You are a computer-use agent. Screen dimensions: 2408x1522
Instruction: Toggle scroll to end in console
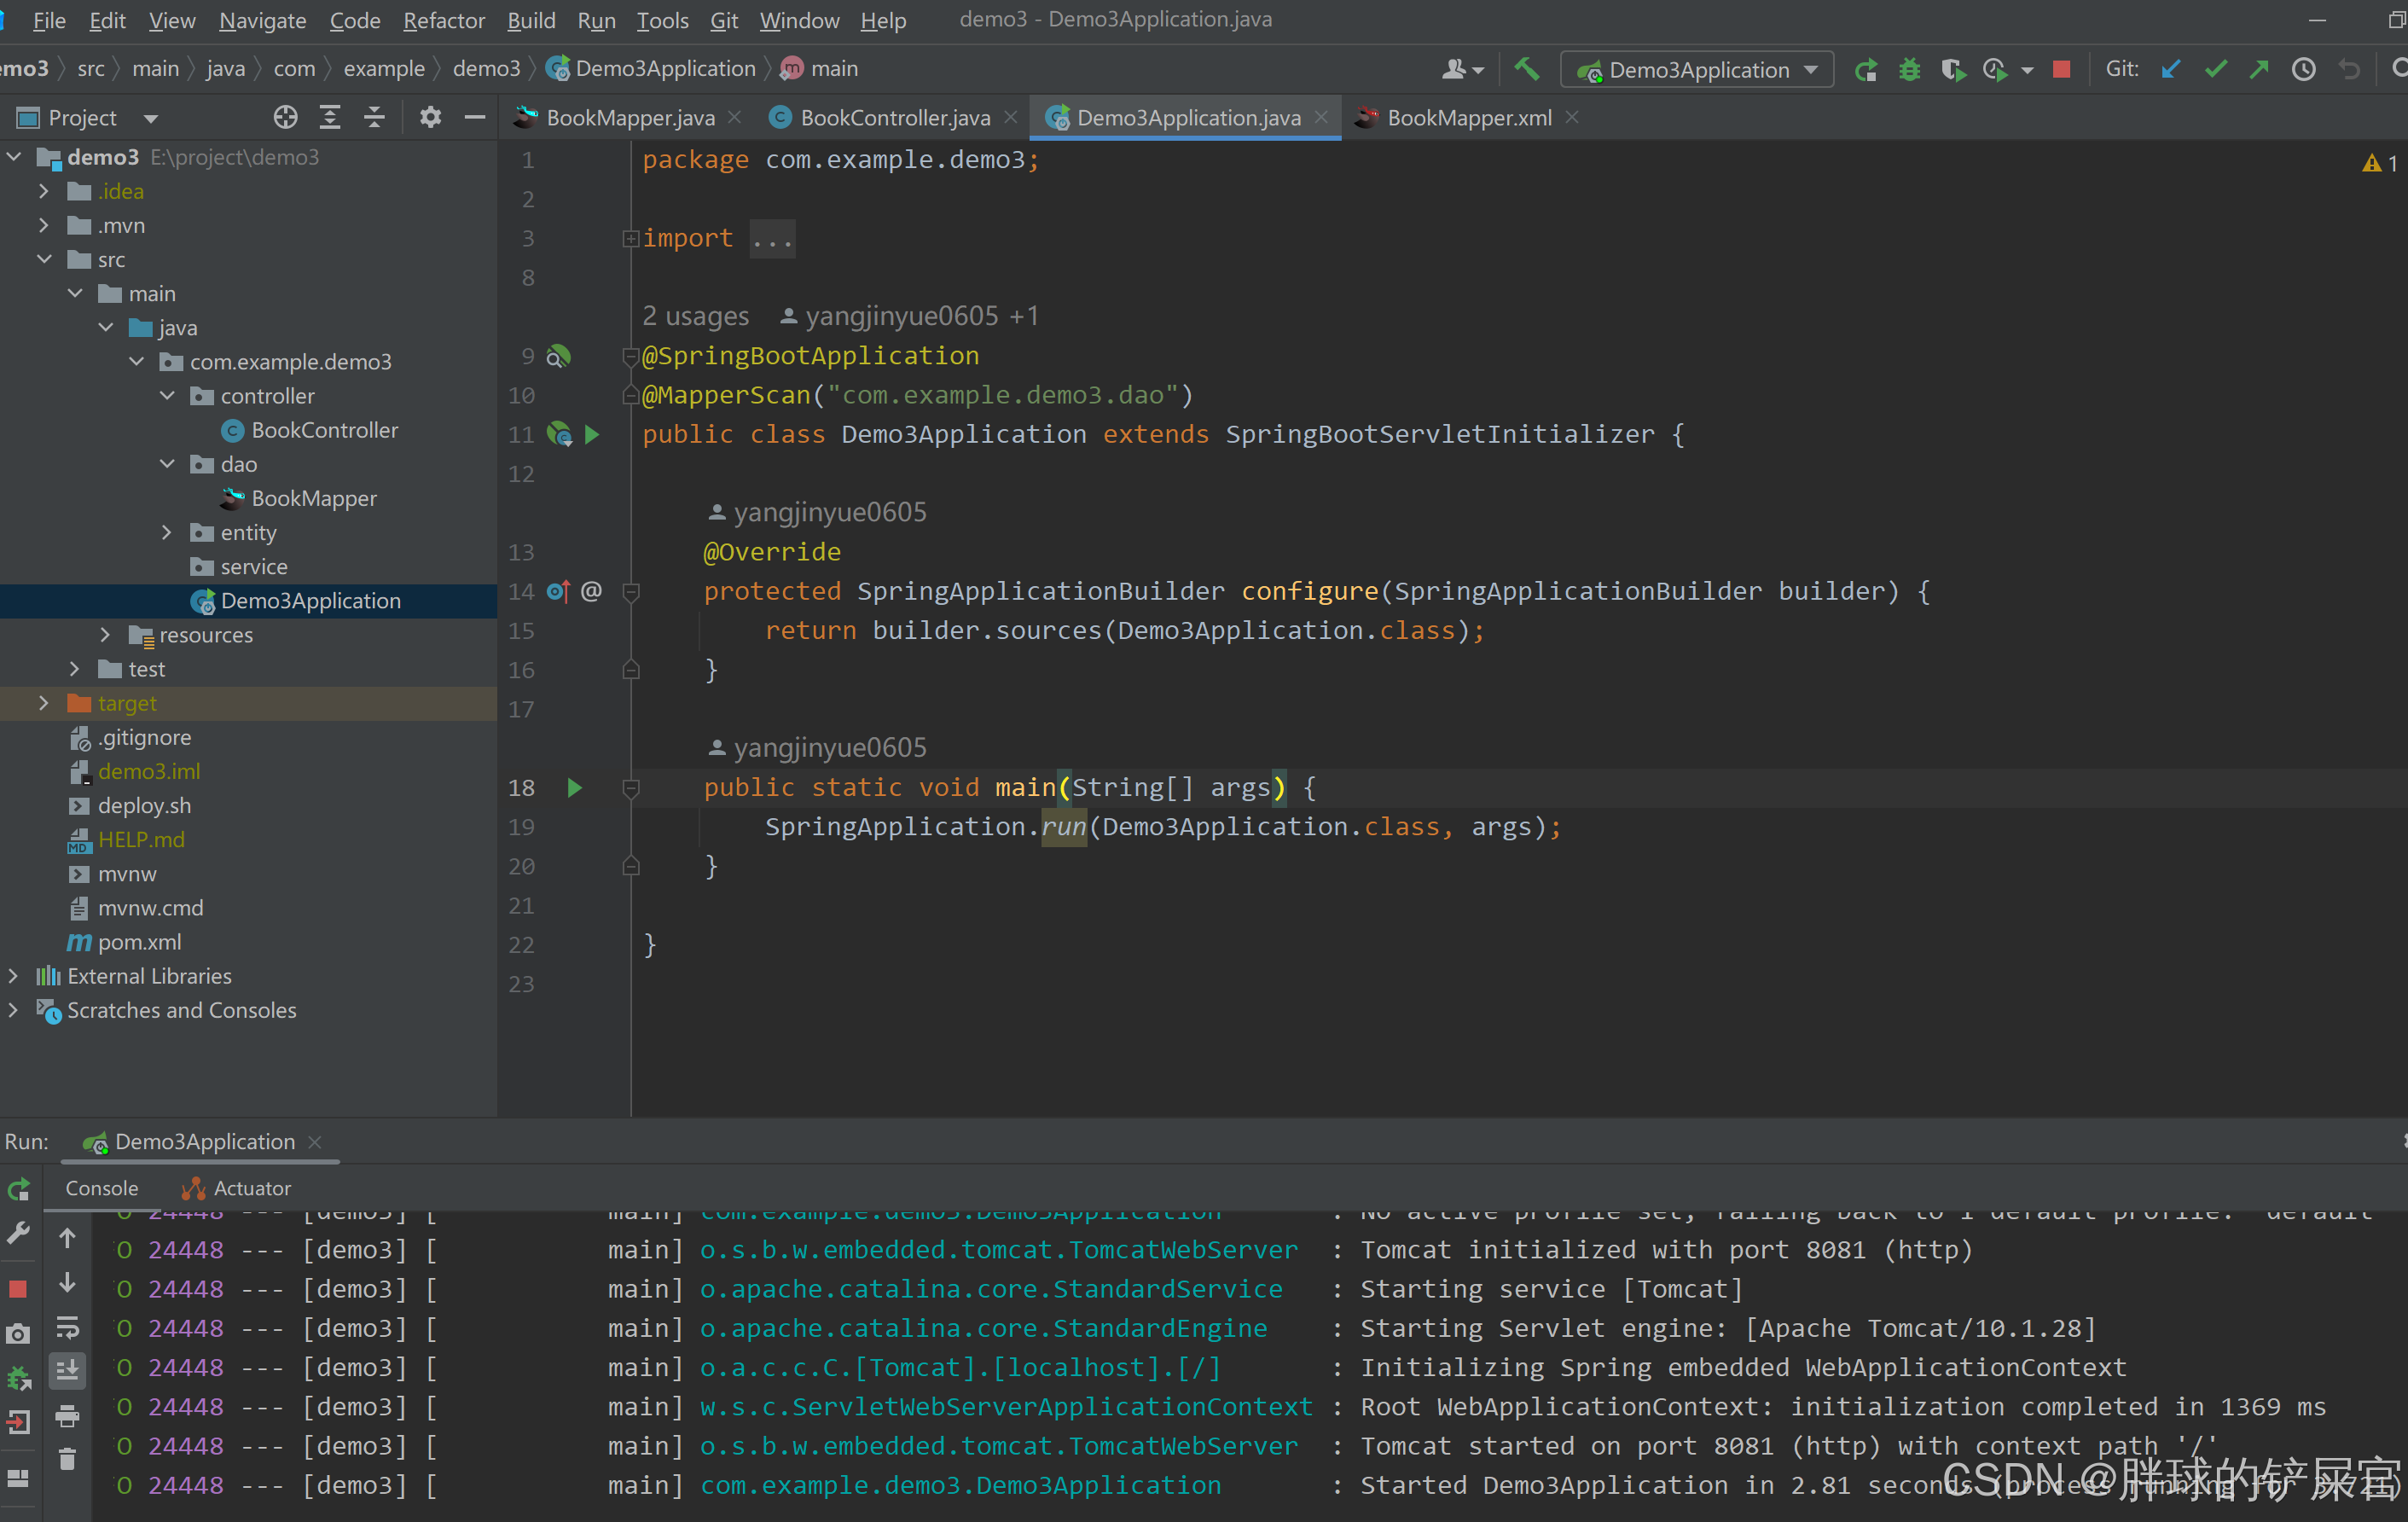point(67,1370)
